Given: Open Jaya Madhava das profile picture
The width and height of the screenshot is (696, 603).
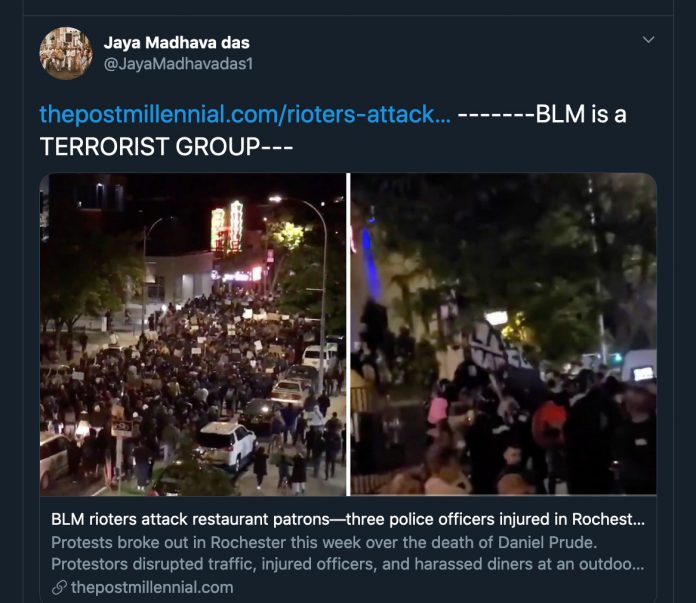Looking at the screenshot, I should click(66, 53).
